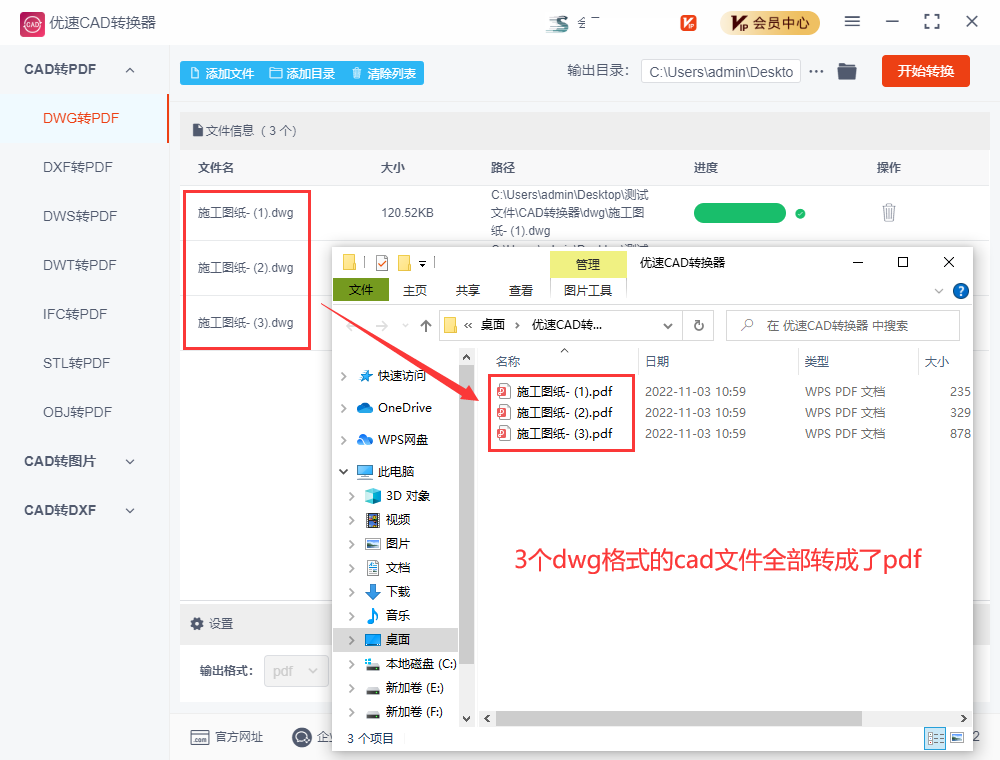The height and width of the screenshot is (760, 1000).
Task: Click 添加文件 to add files
Action: pyautogui.click(x=223, y=73)
